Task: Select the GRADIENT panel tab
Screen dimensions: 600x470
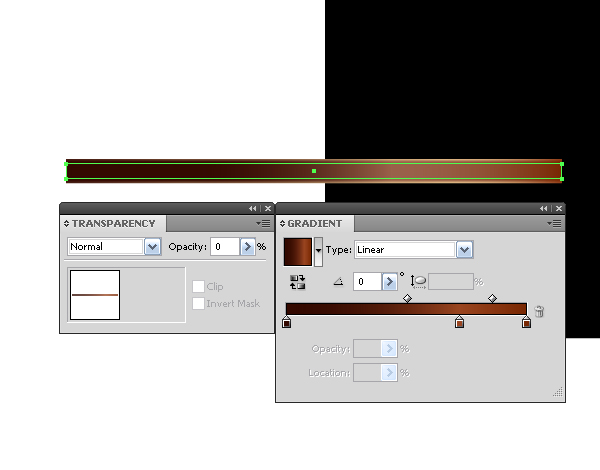Action: (315, 224)
